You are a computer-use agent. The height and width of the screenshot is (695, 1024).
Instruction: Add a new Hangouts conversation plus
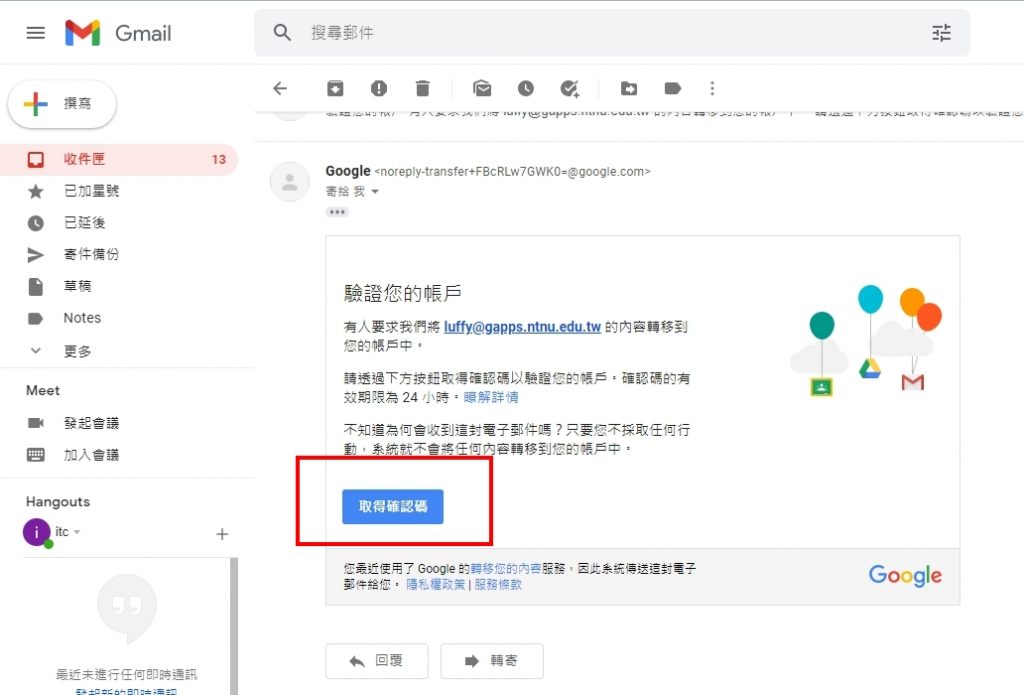coord(222,534)
